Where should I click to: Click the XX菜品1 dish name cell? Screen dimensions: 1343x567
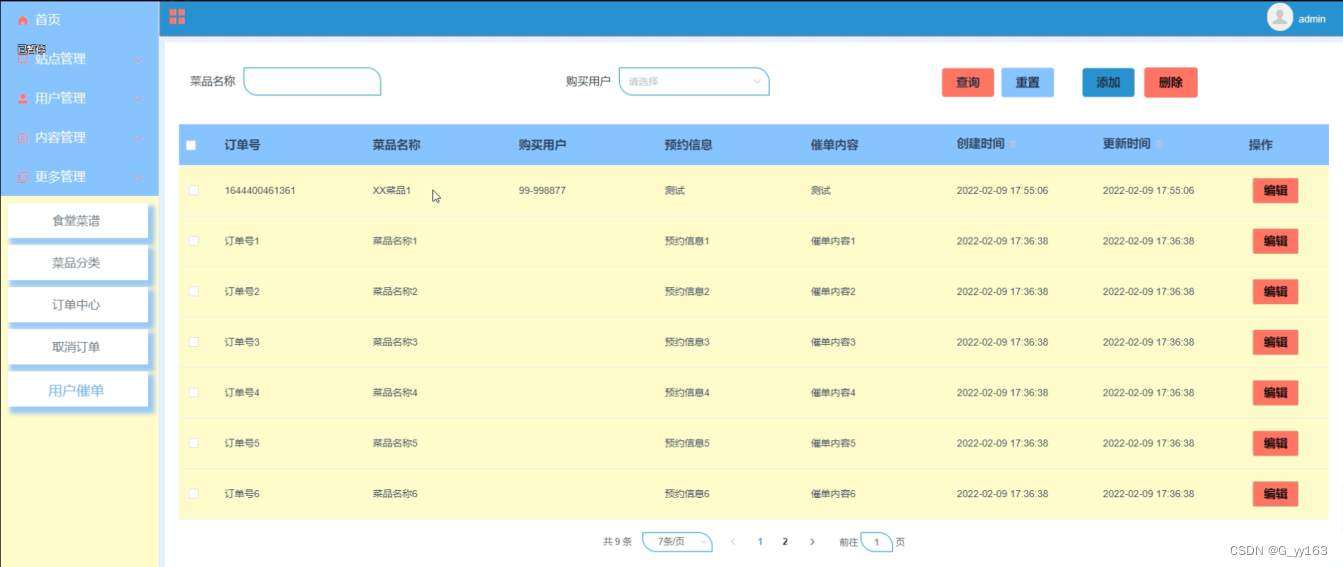pos(392,190)
